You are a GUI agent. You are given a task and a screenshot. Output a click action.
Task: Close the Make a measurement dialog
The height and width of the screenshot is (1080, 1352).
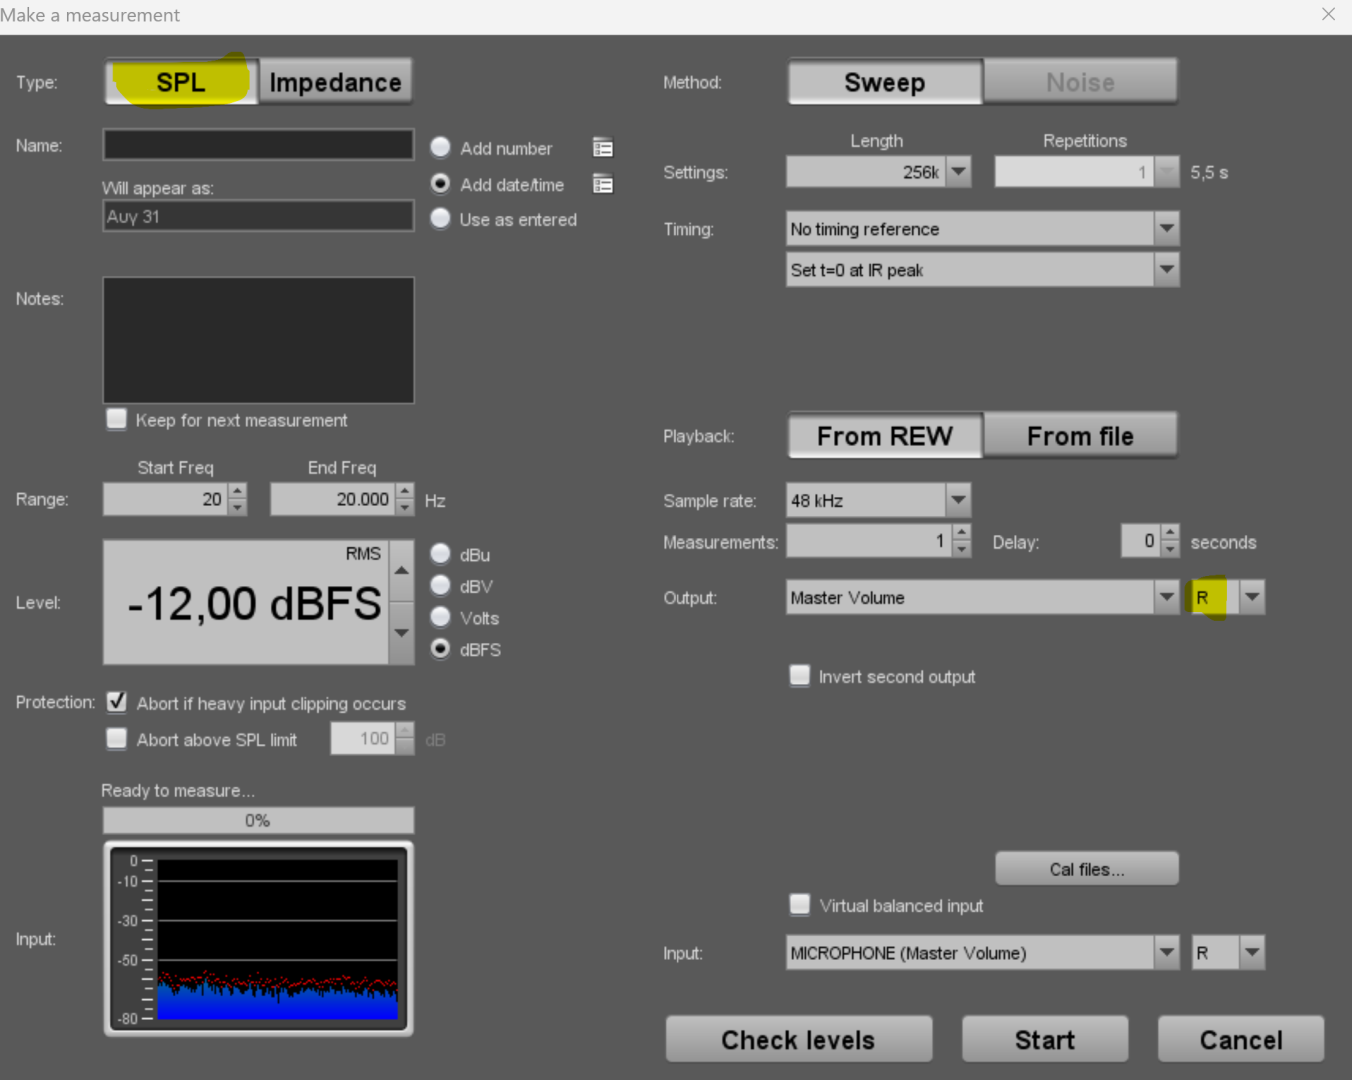(x=1328, y=14)
